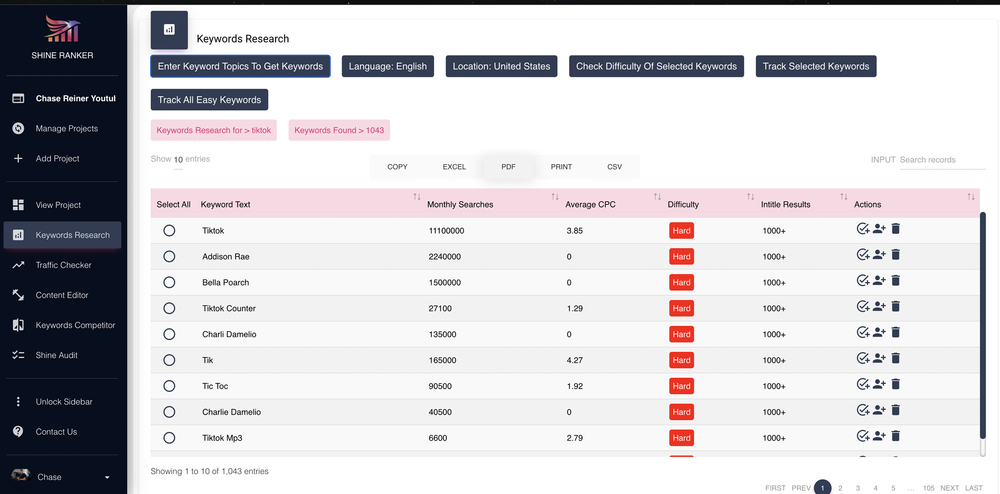
Task: Select the radio button for Tic Toc
Action: point(169,386)
